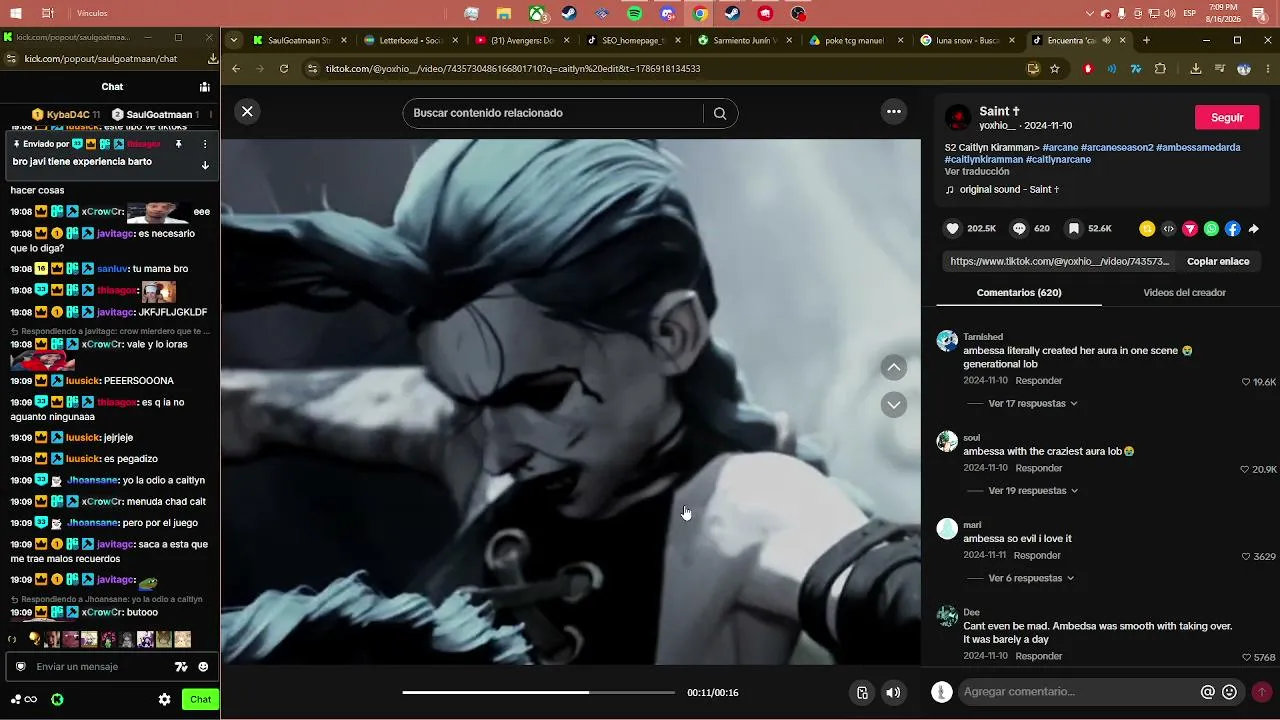This screenshot has height=720, width=1280.
Task: Open the Chrome tab search dropdown
Action: (234, 40)
